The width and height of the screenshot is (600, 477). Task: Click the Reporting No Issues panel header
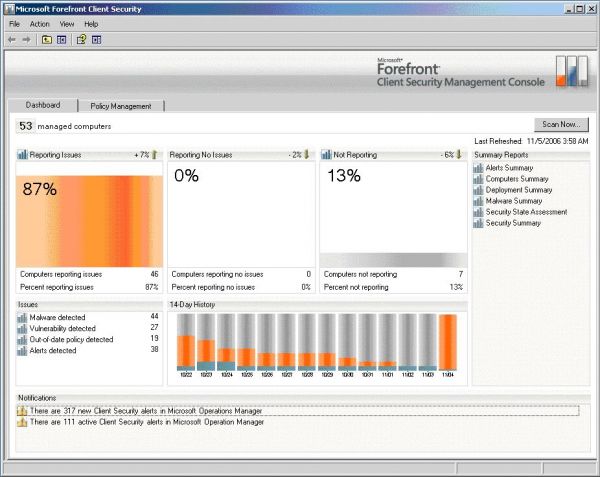pos(241,155)
